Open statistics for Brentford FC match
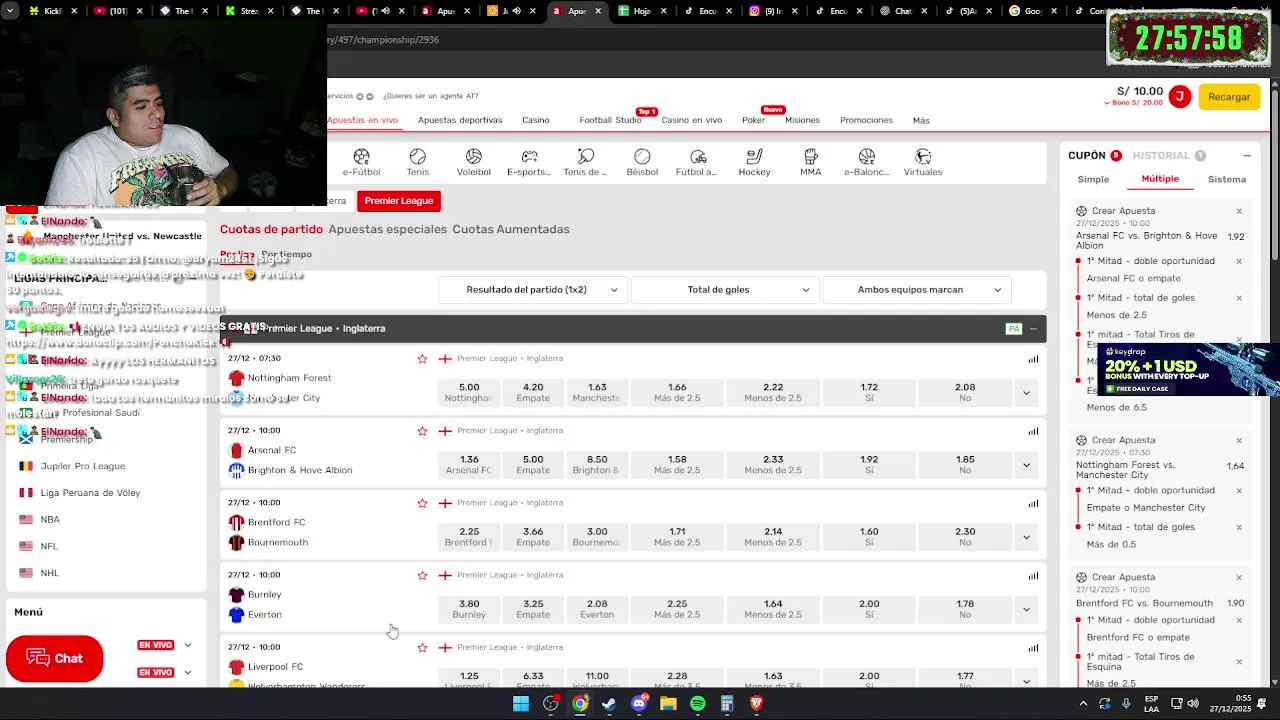 1033,503
